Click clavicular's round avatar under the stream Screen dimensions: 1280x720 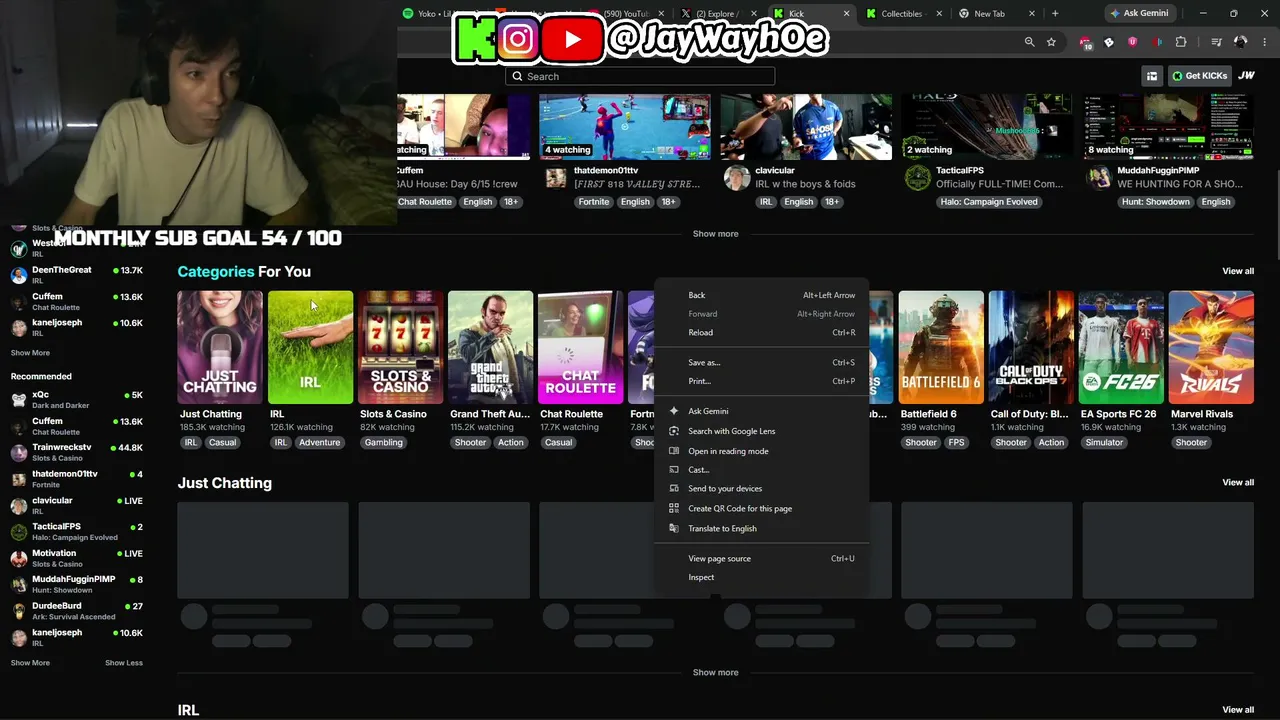point(737,178)
